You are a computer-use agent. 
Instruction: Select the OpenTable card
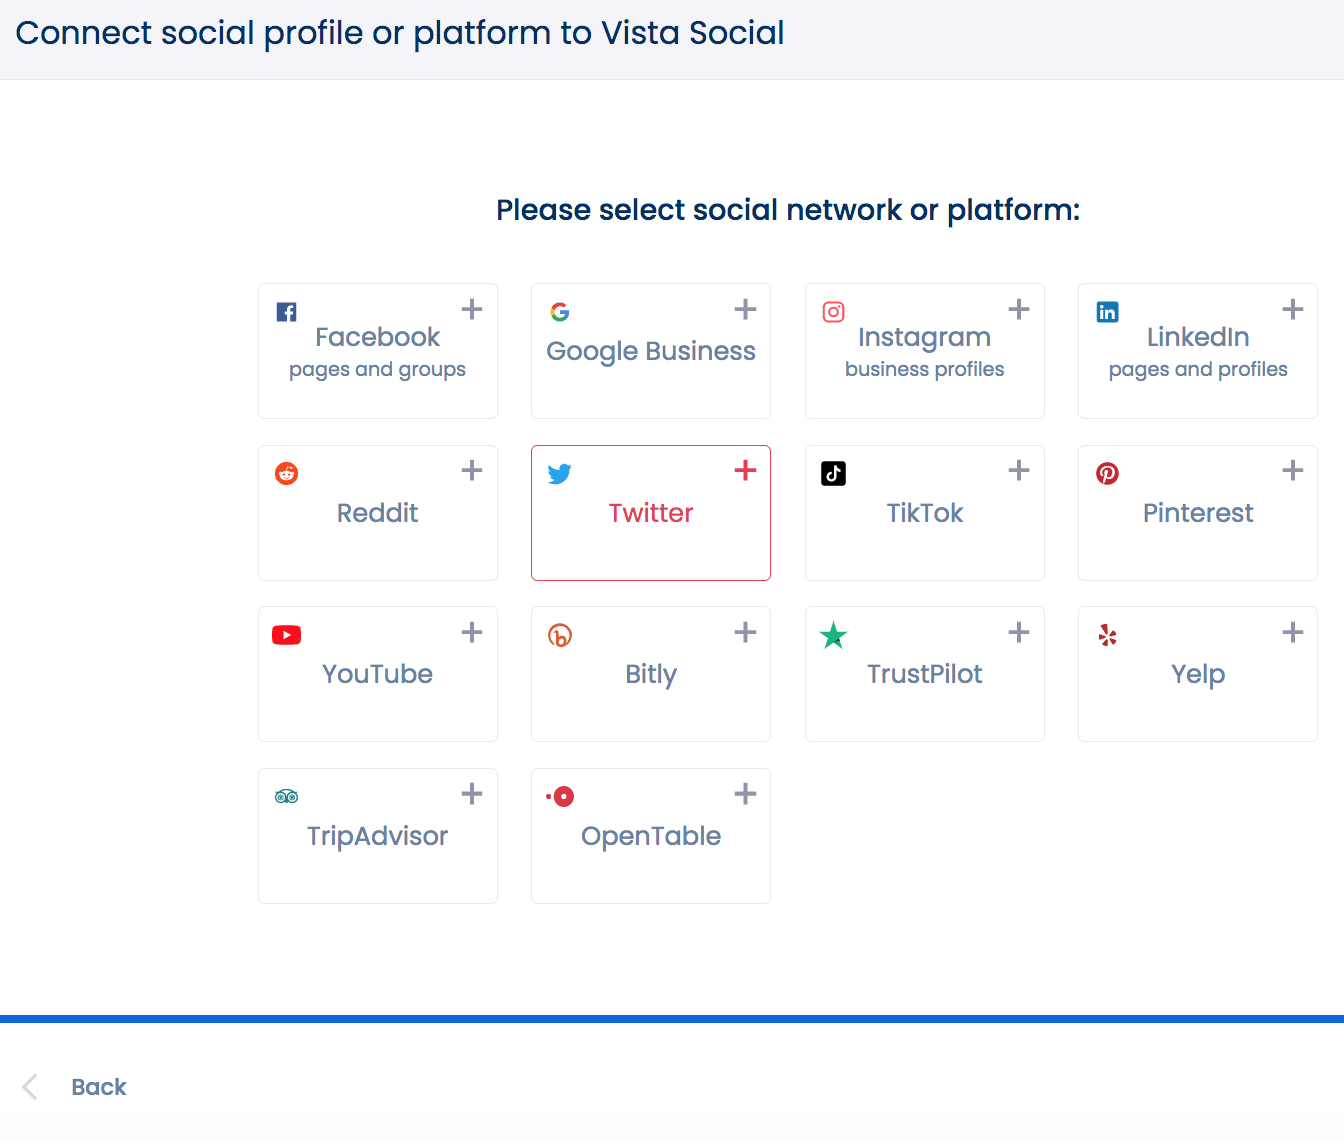650,836
